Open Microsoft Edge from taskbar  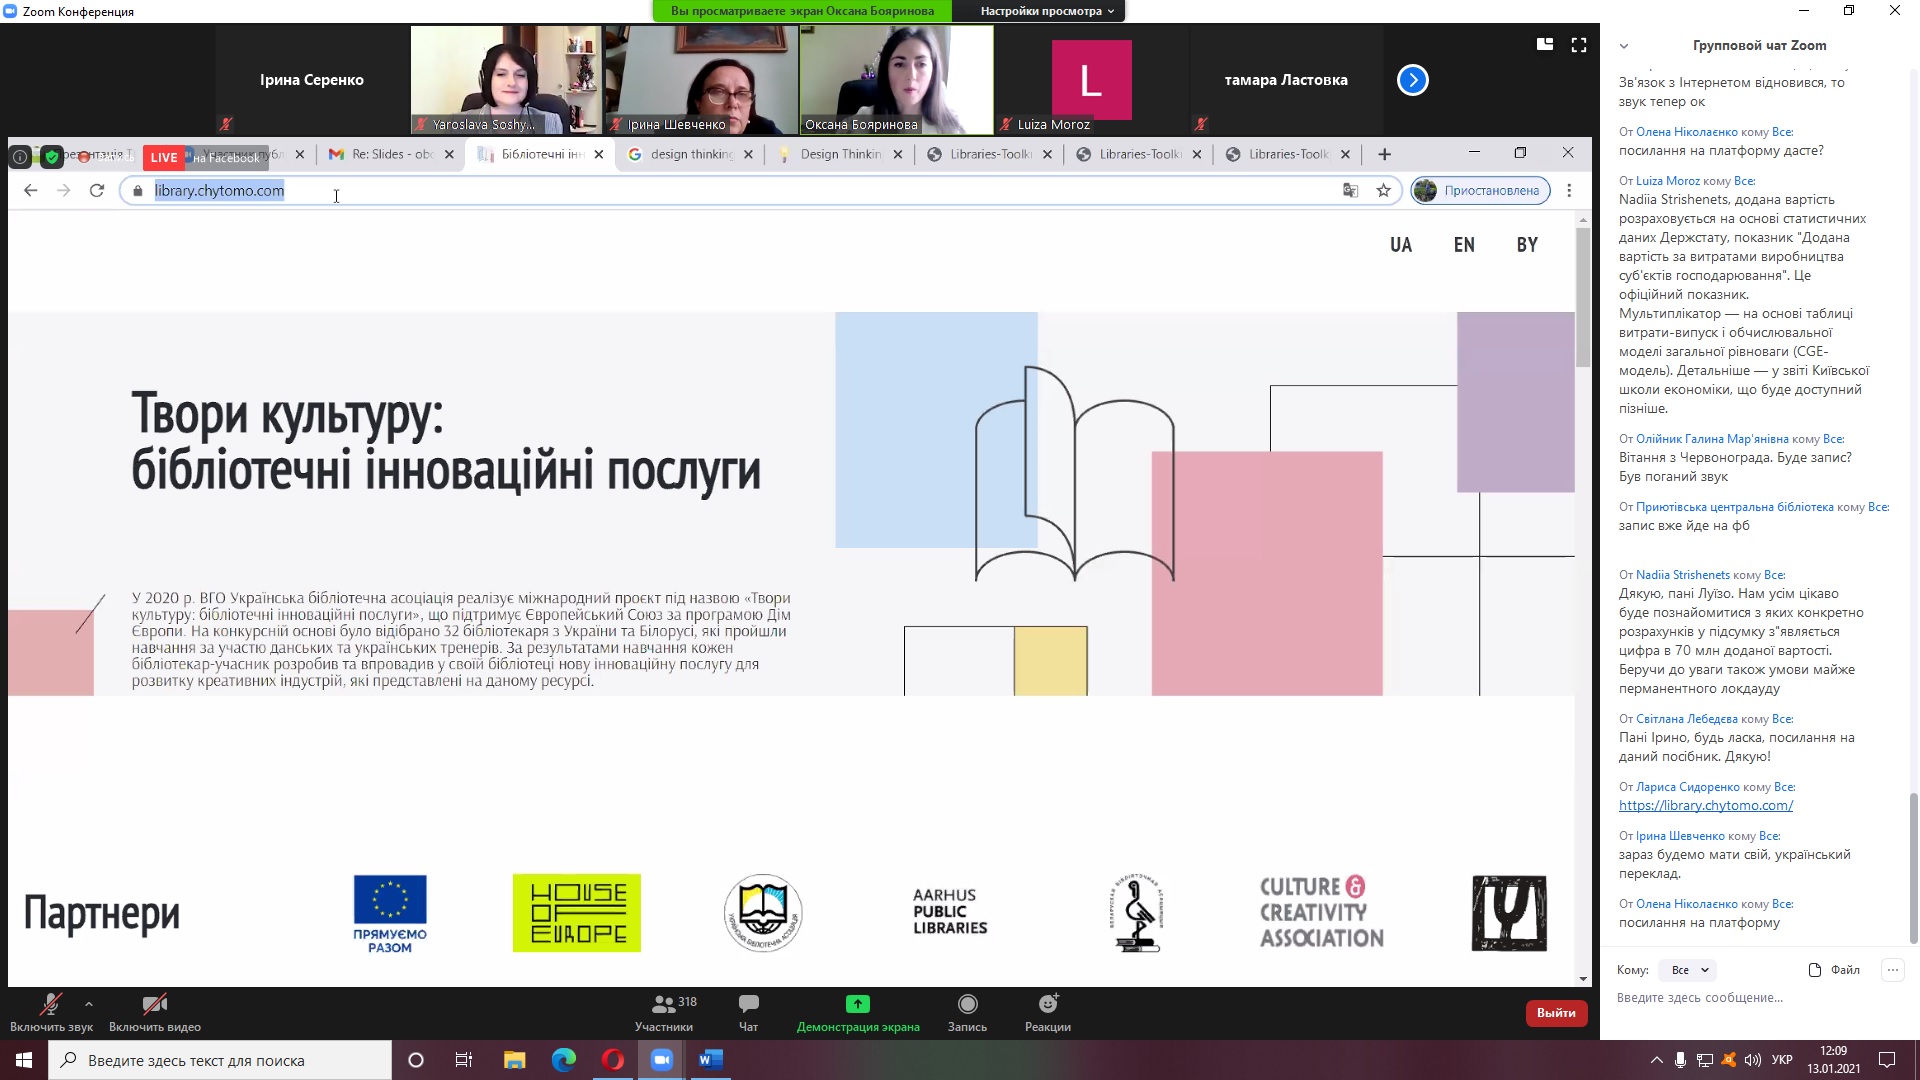pyautogui.click(x=564, y=1060)
